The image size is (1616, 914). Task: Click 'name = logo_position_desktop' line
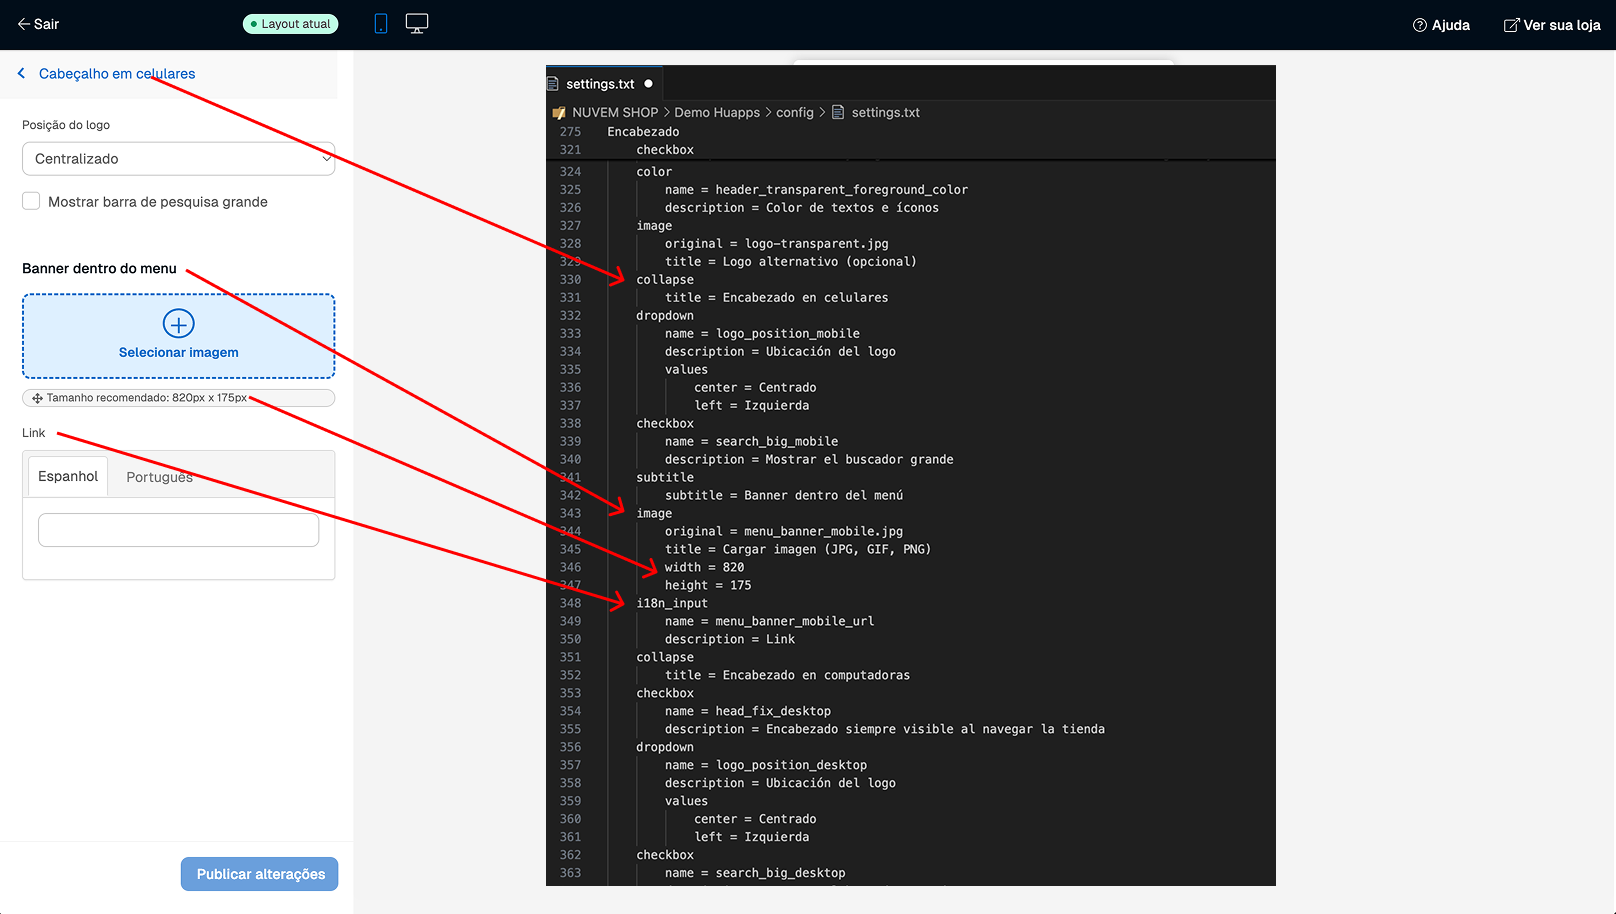766,765
